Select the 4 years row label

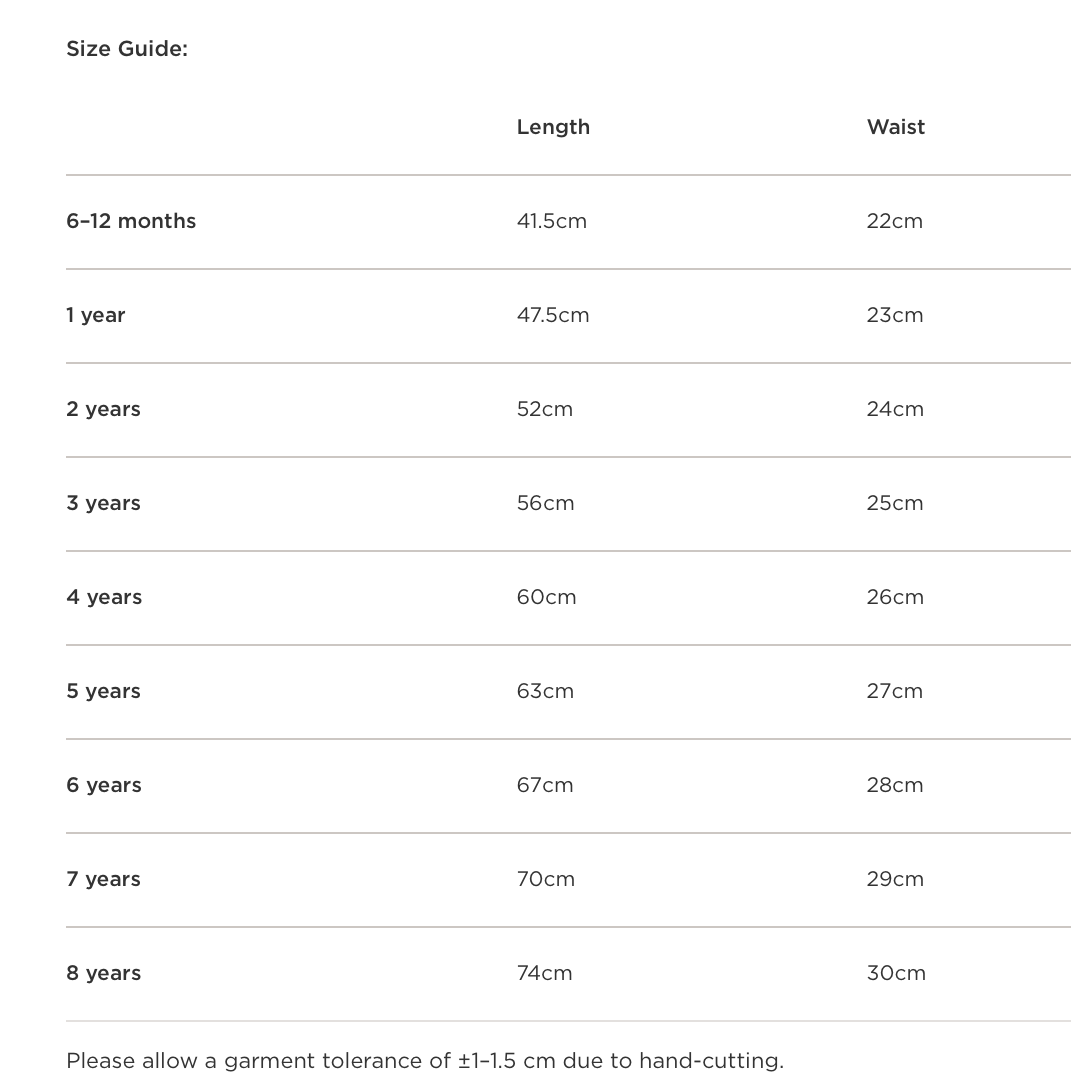coord(104,597)
